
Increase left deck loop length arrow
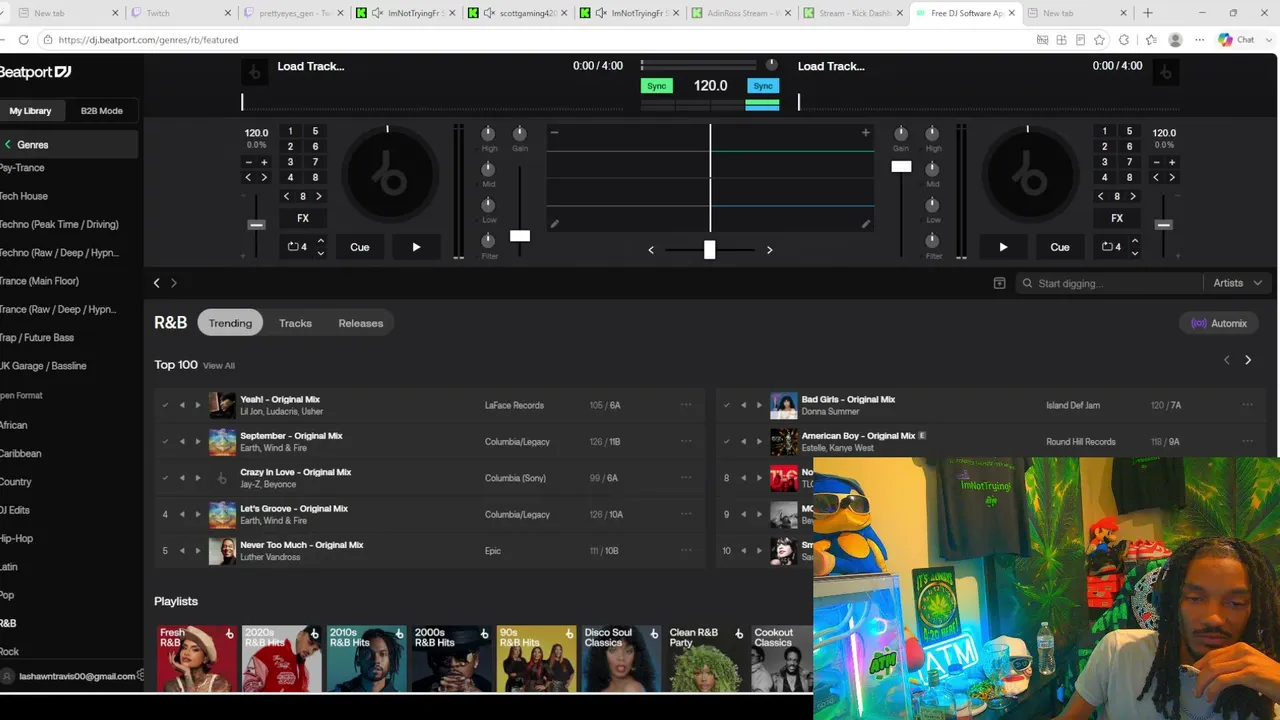(321, 241)
